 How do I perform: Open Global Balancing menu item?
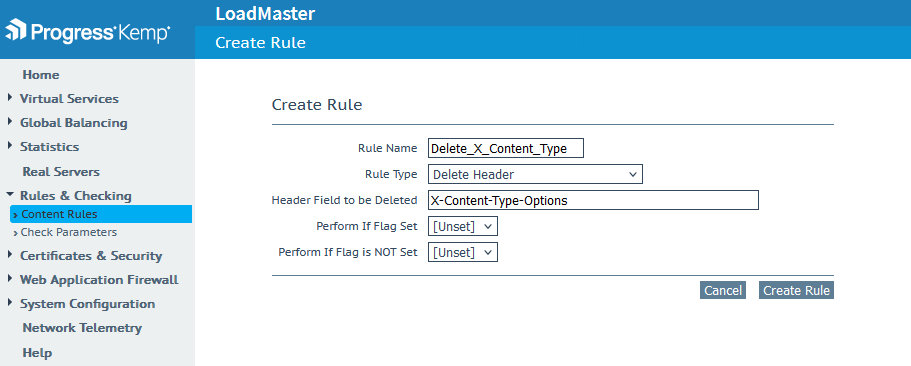point(74,123)
